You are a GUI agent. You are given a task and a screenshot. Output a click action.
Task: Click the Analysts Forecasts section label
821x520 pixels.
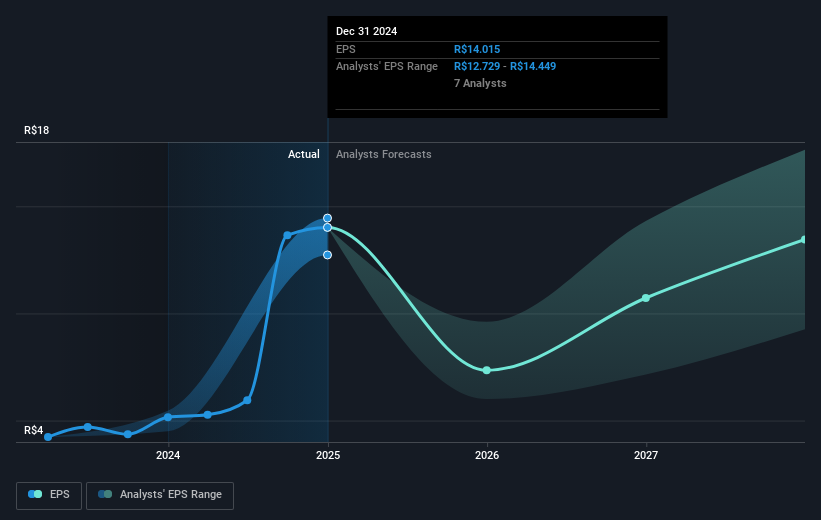(x=384, y=154)
